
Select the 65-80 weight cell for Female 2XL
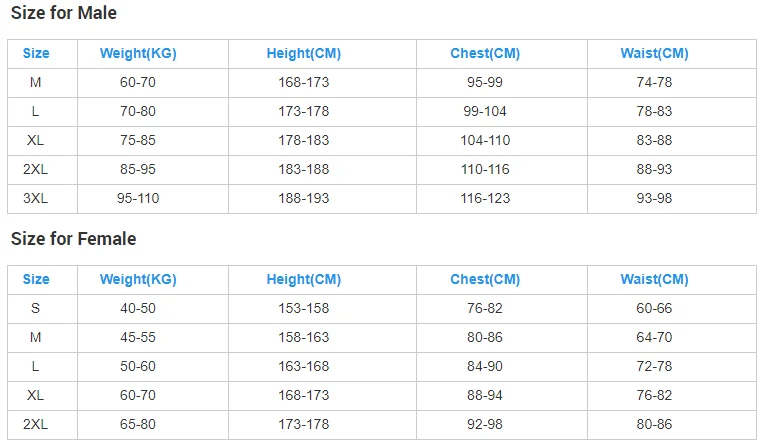tap(138, 425)
